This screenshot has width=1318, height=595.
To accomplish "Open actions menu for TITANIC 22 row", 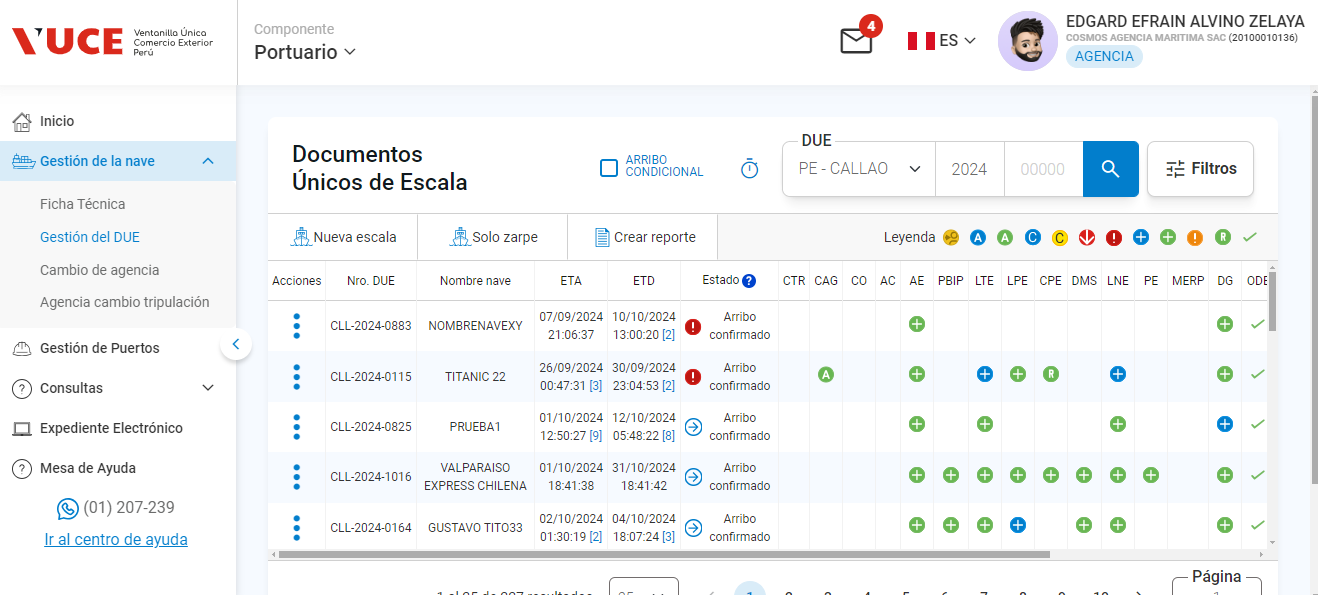I will [296, 377].
